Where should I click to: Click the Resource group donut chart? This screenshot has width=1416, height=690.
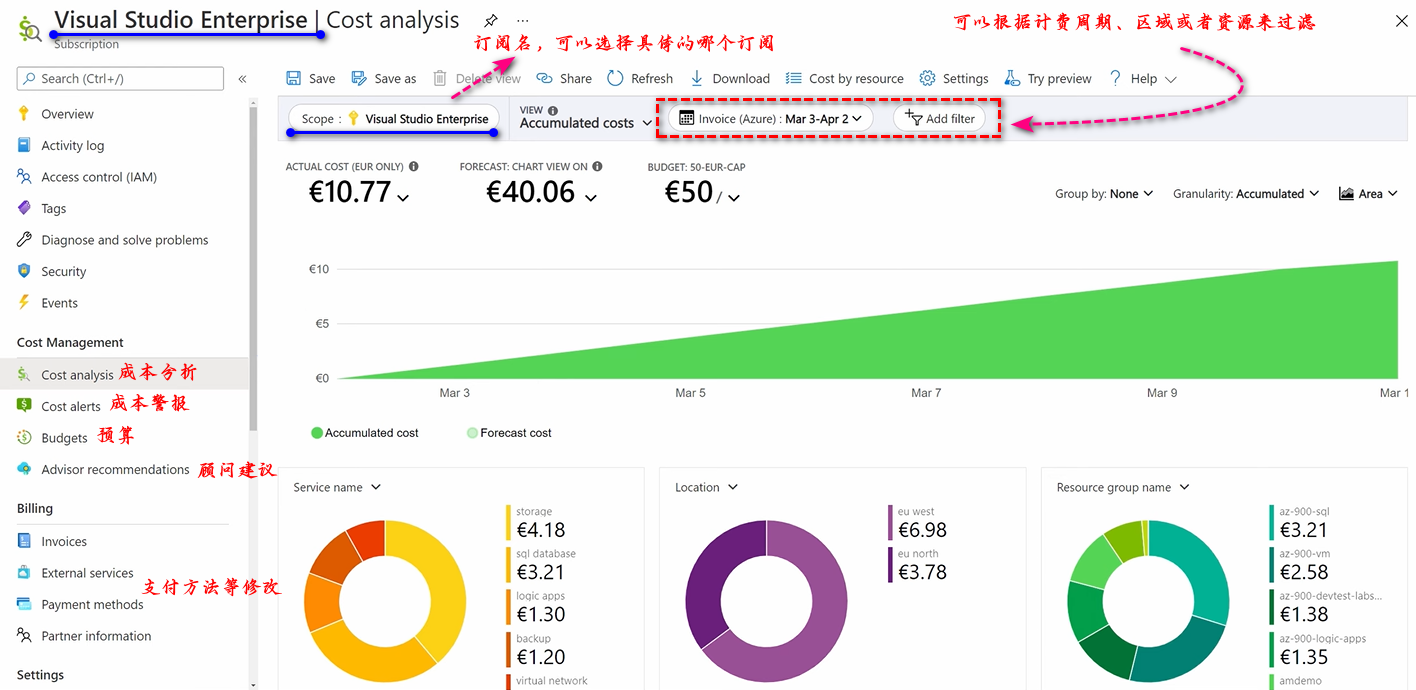1149,600
